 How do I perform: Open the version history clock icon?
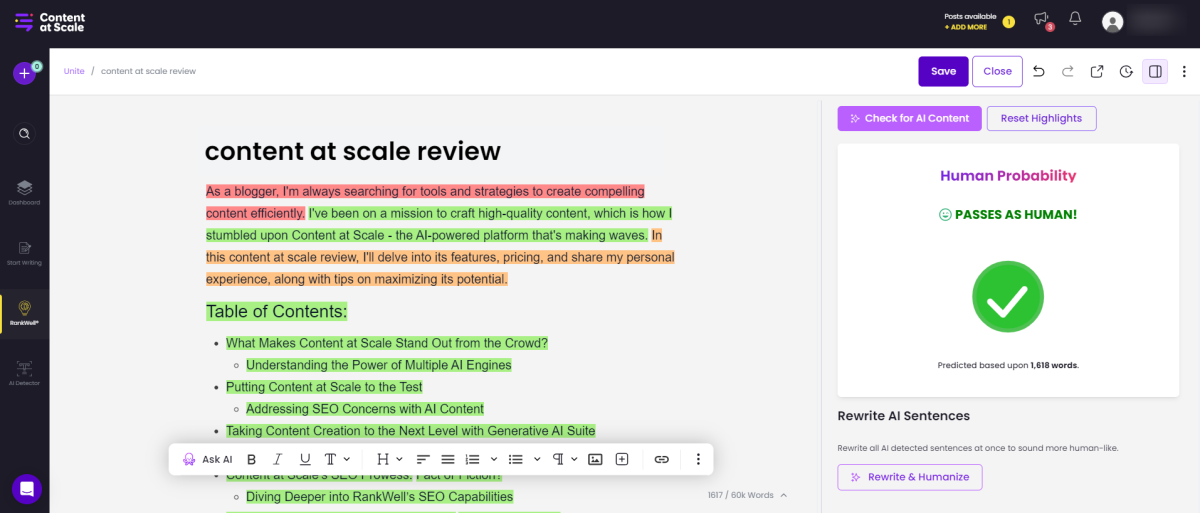pyautogui.click(x=1126, y=71)
